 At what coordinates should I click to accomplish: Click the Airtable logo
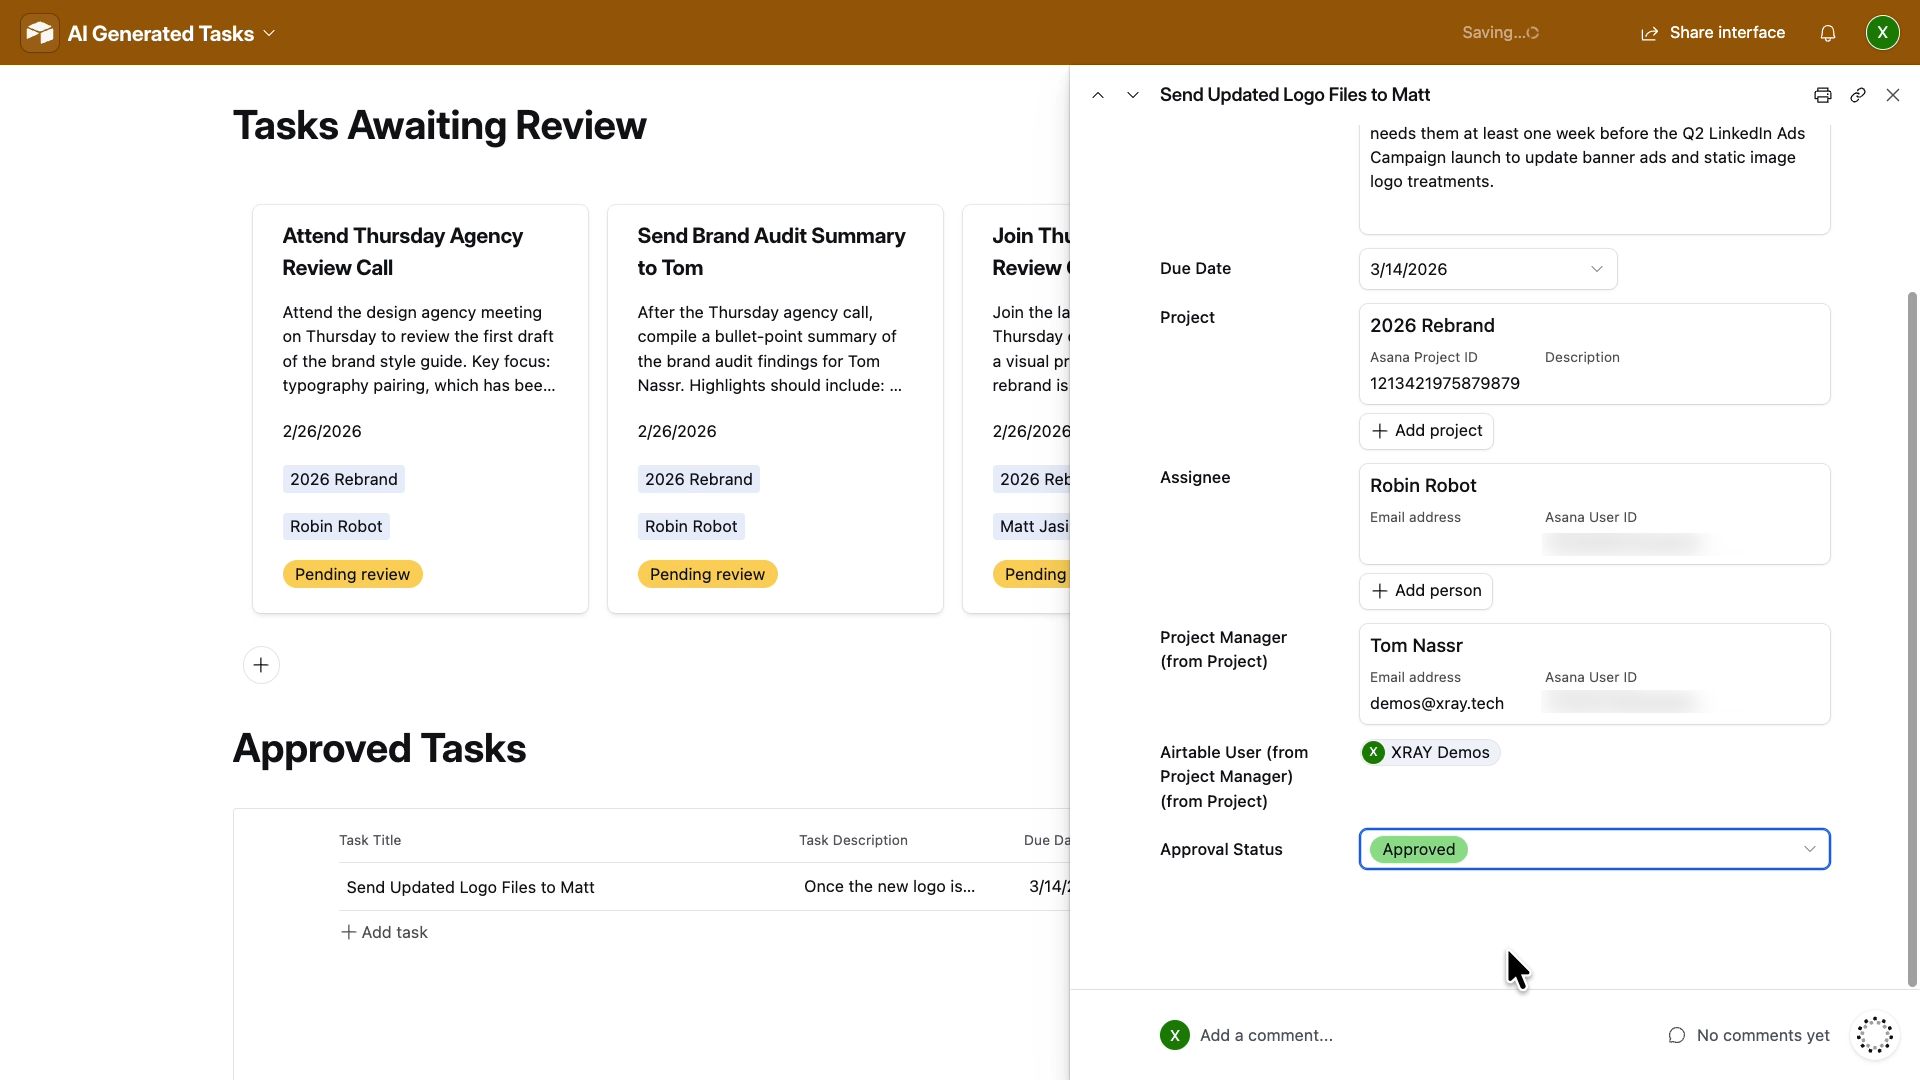39,32
